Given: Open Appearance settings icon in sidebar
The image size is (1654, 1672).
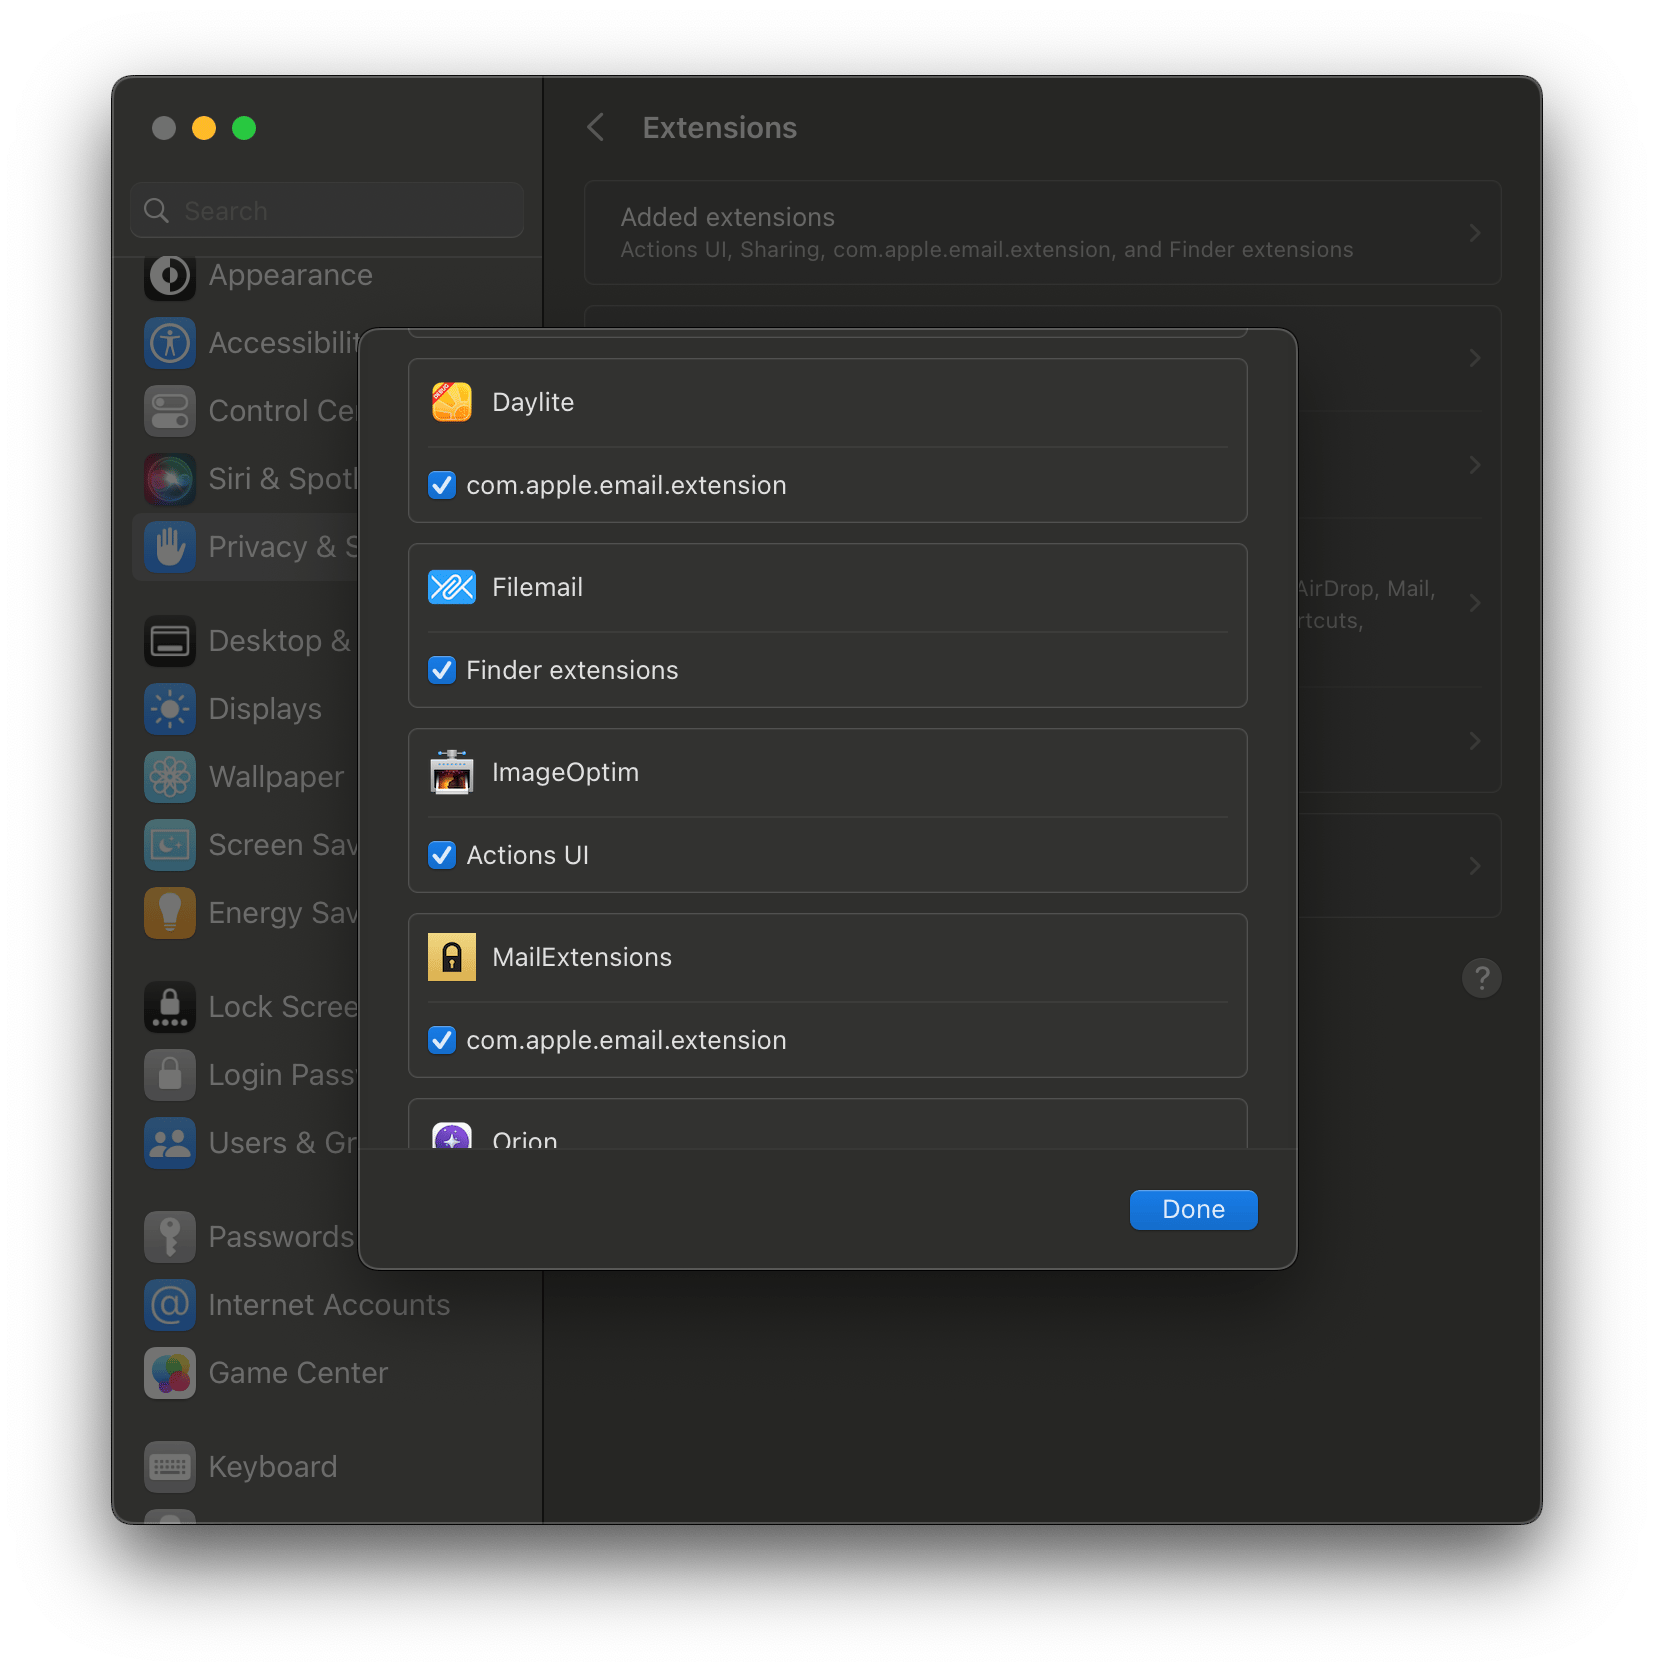Looking at the screenshot, I should 170,275.
